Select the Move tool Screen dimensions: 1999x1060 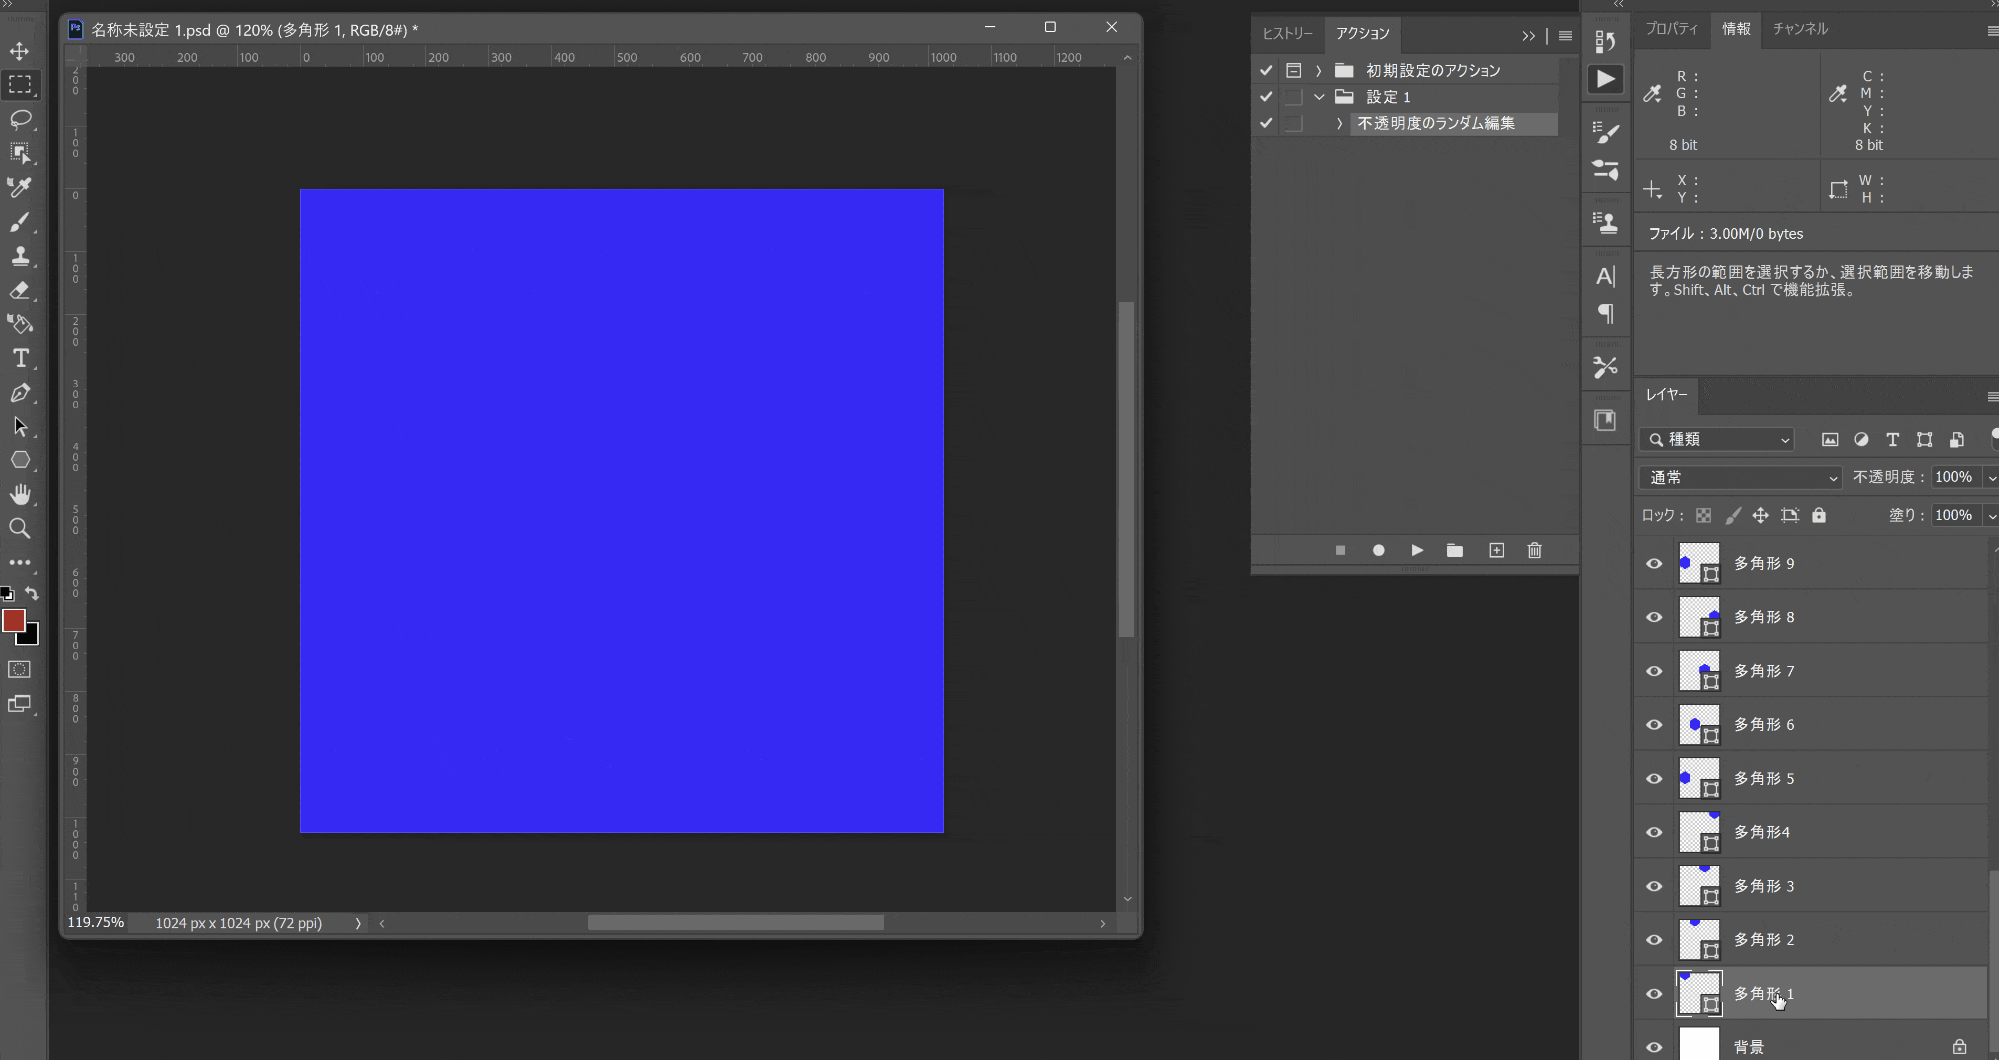tap(20, 51)
